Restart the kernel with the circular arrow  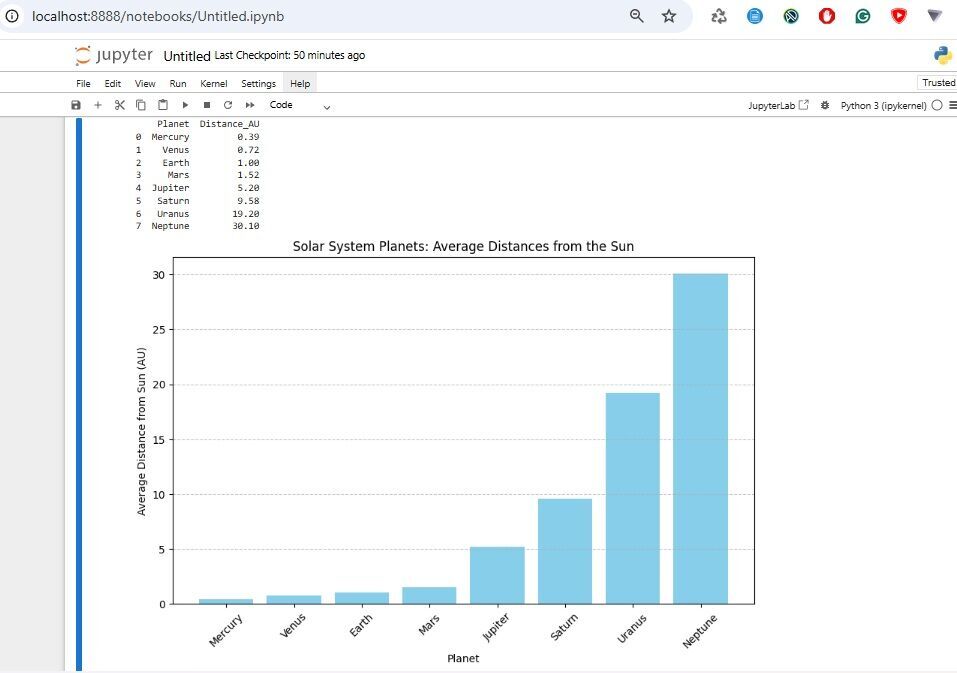point(228,105)
